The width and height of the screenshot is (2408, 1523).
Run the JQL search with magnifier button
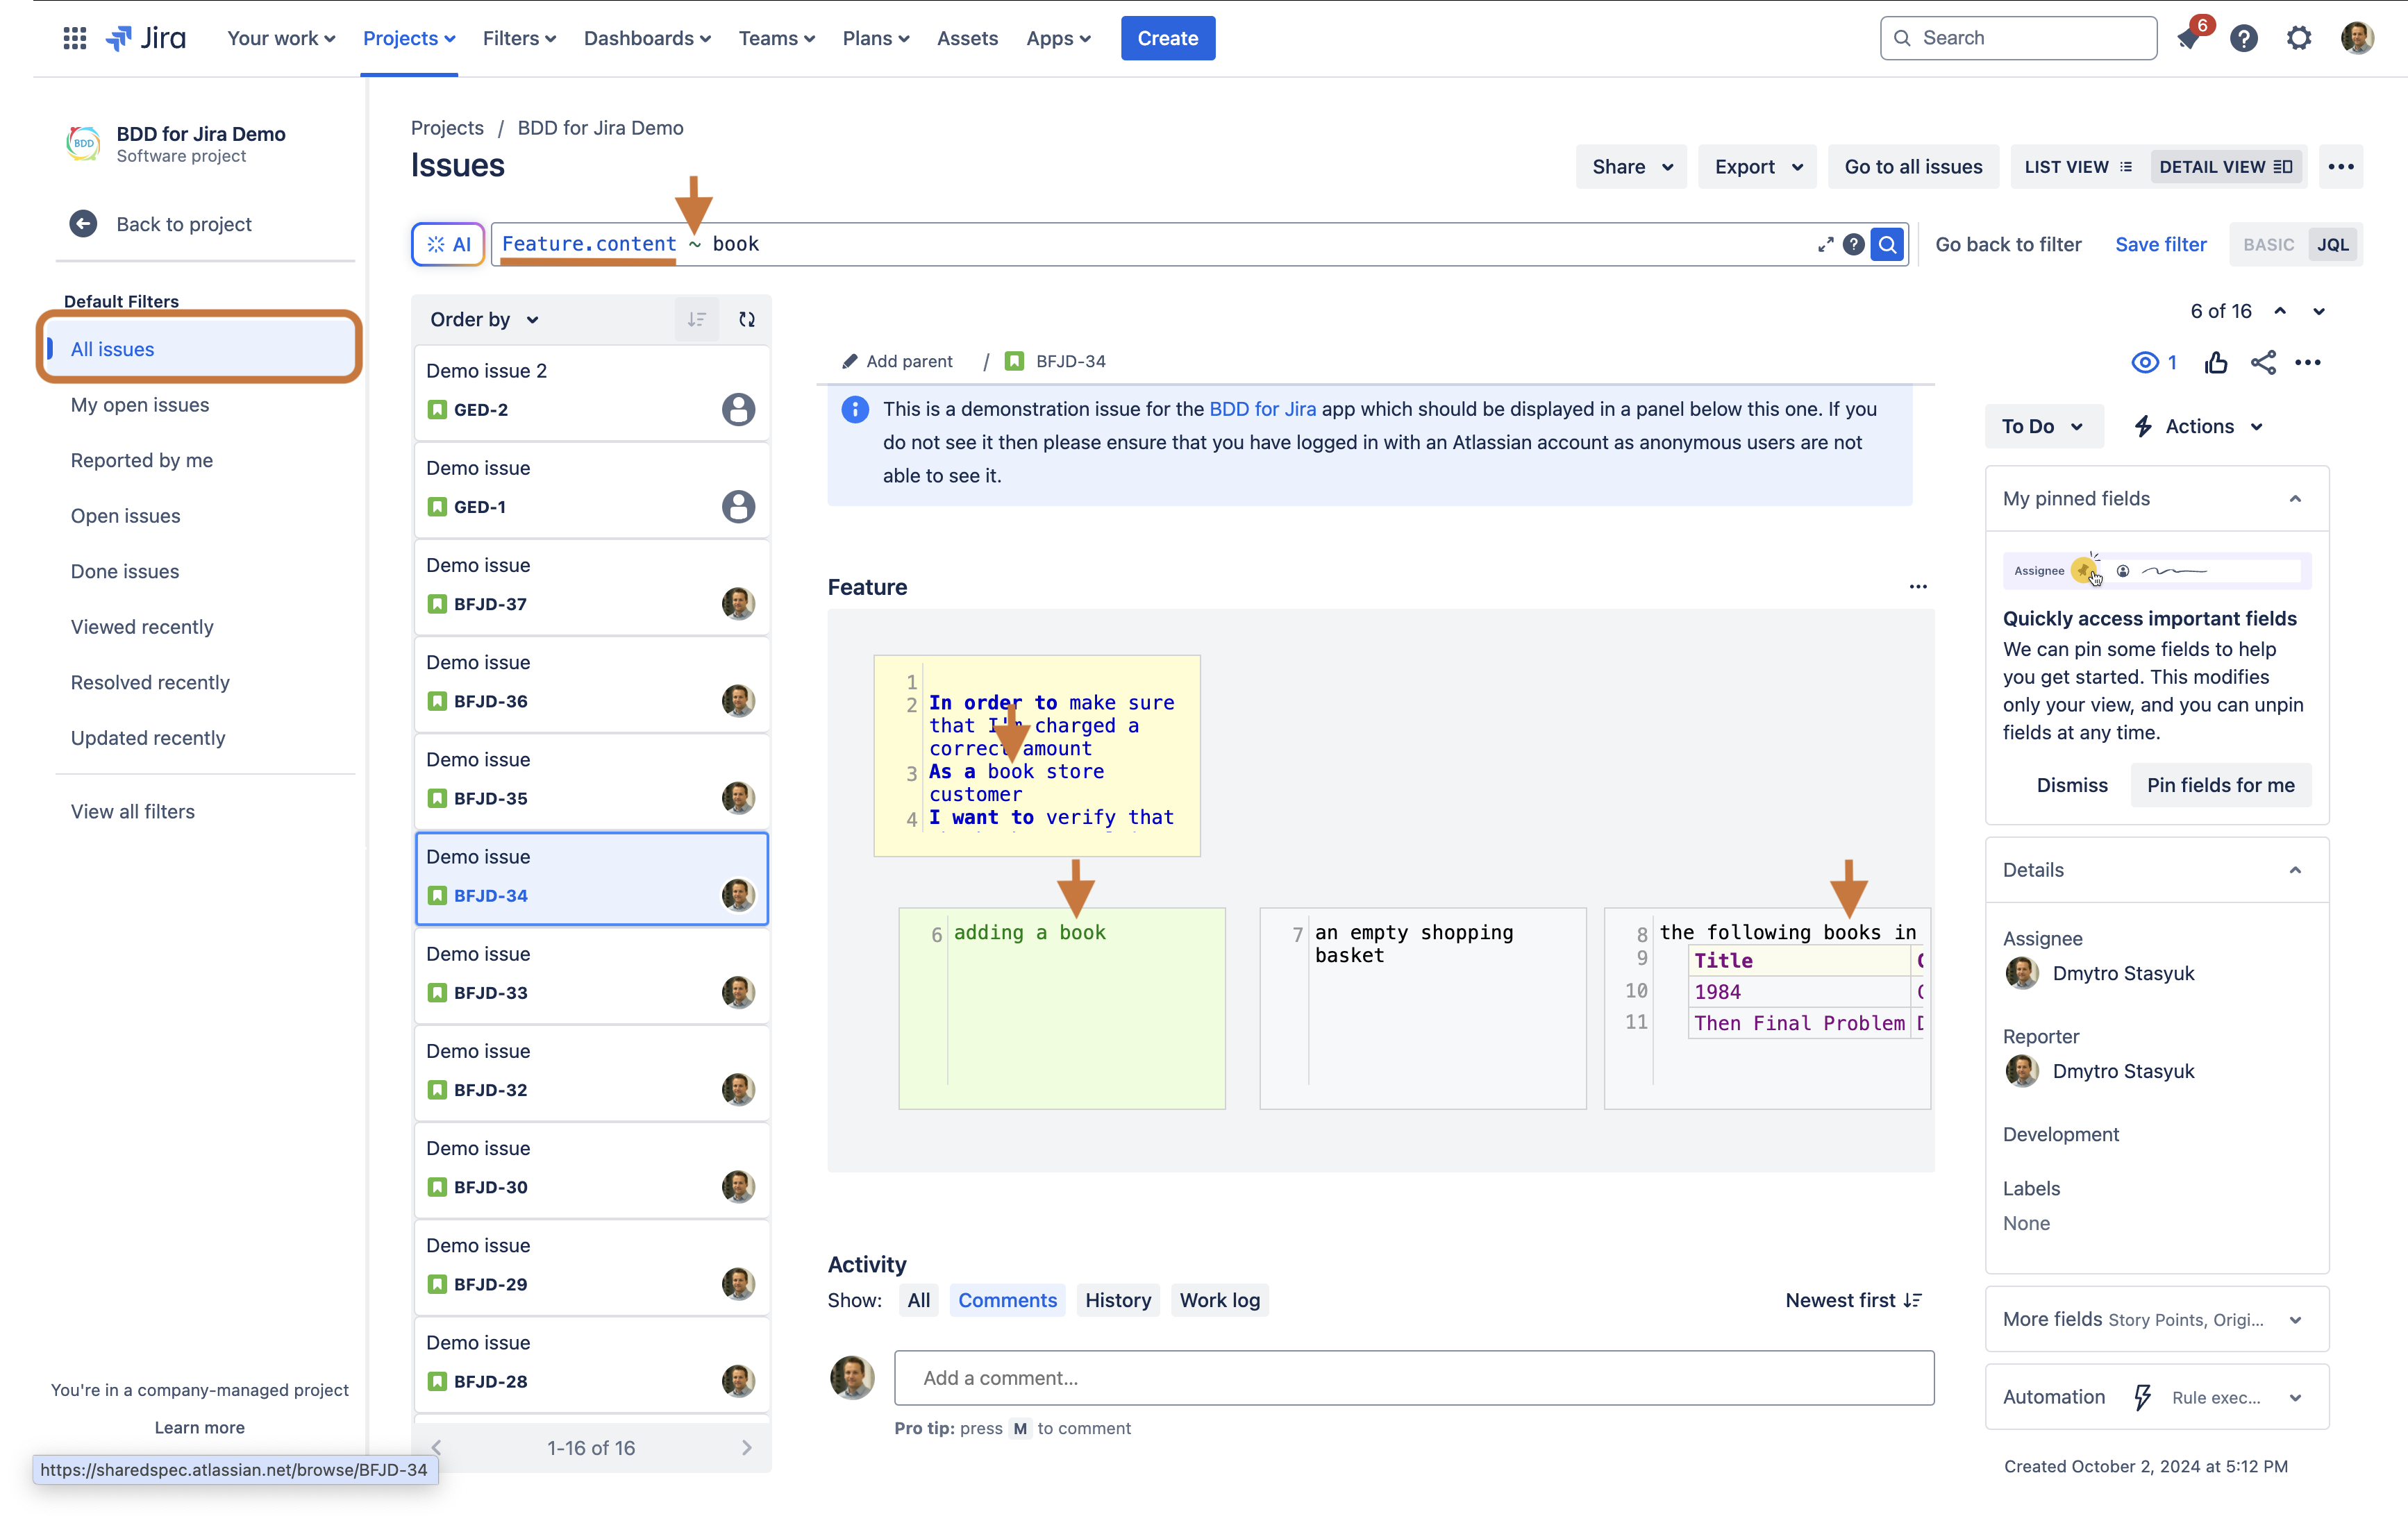tap(1887, 244)
